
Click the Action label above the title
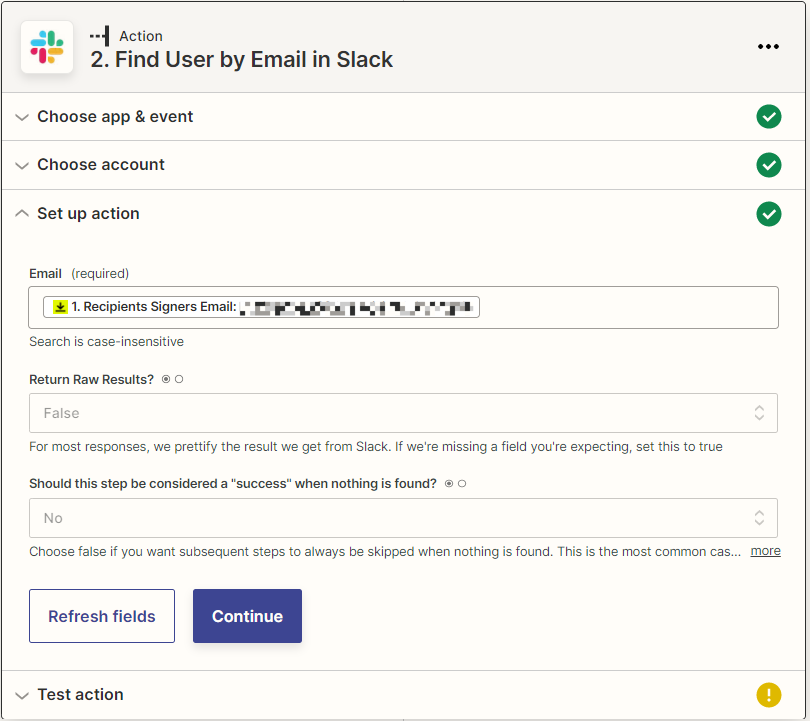coord(141,36)
